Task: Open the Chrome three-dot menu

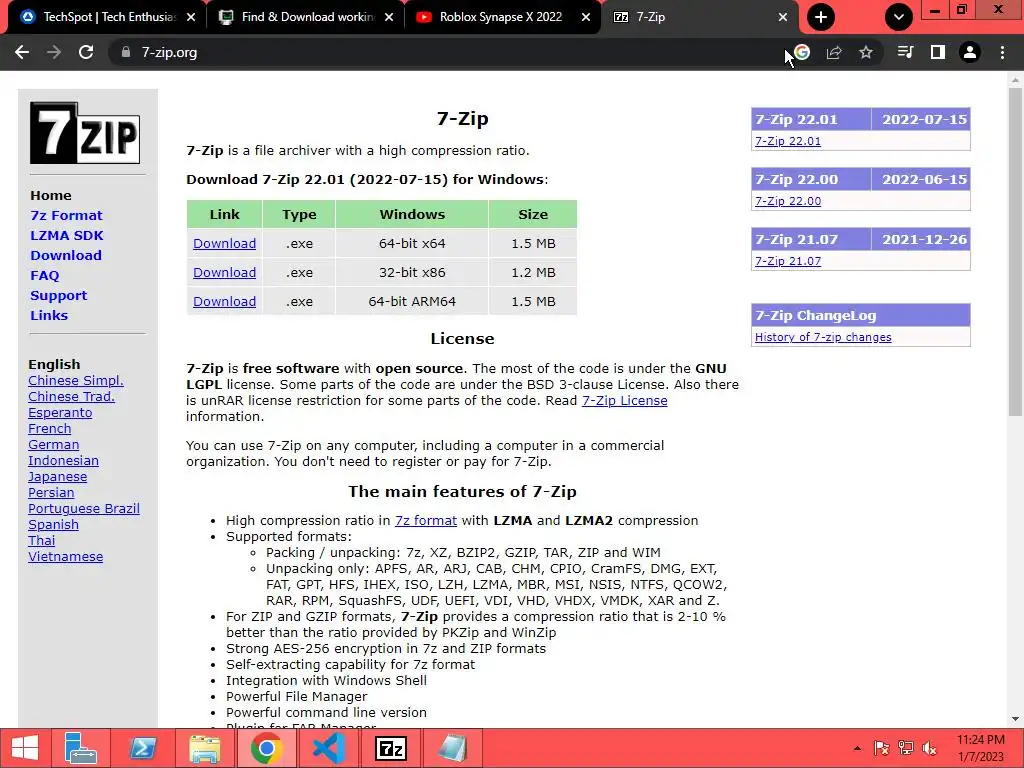Action: click(1002, 52)
